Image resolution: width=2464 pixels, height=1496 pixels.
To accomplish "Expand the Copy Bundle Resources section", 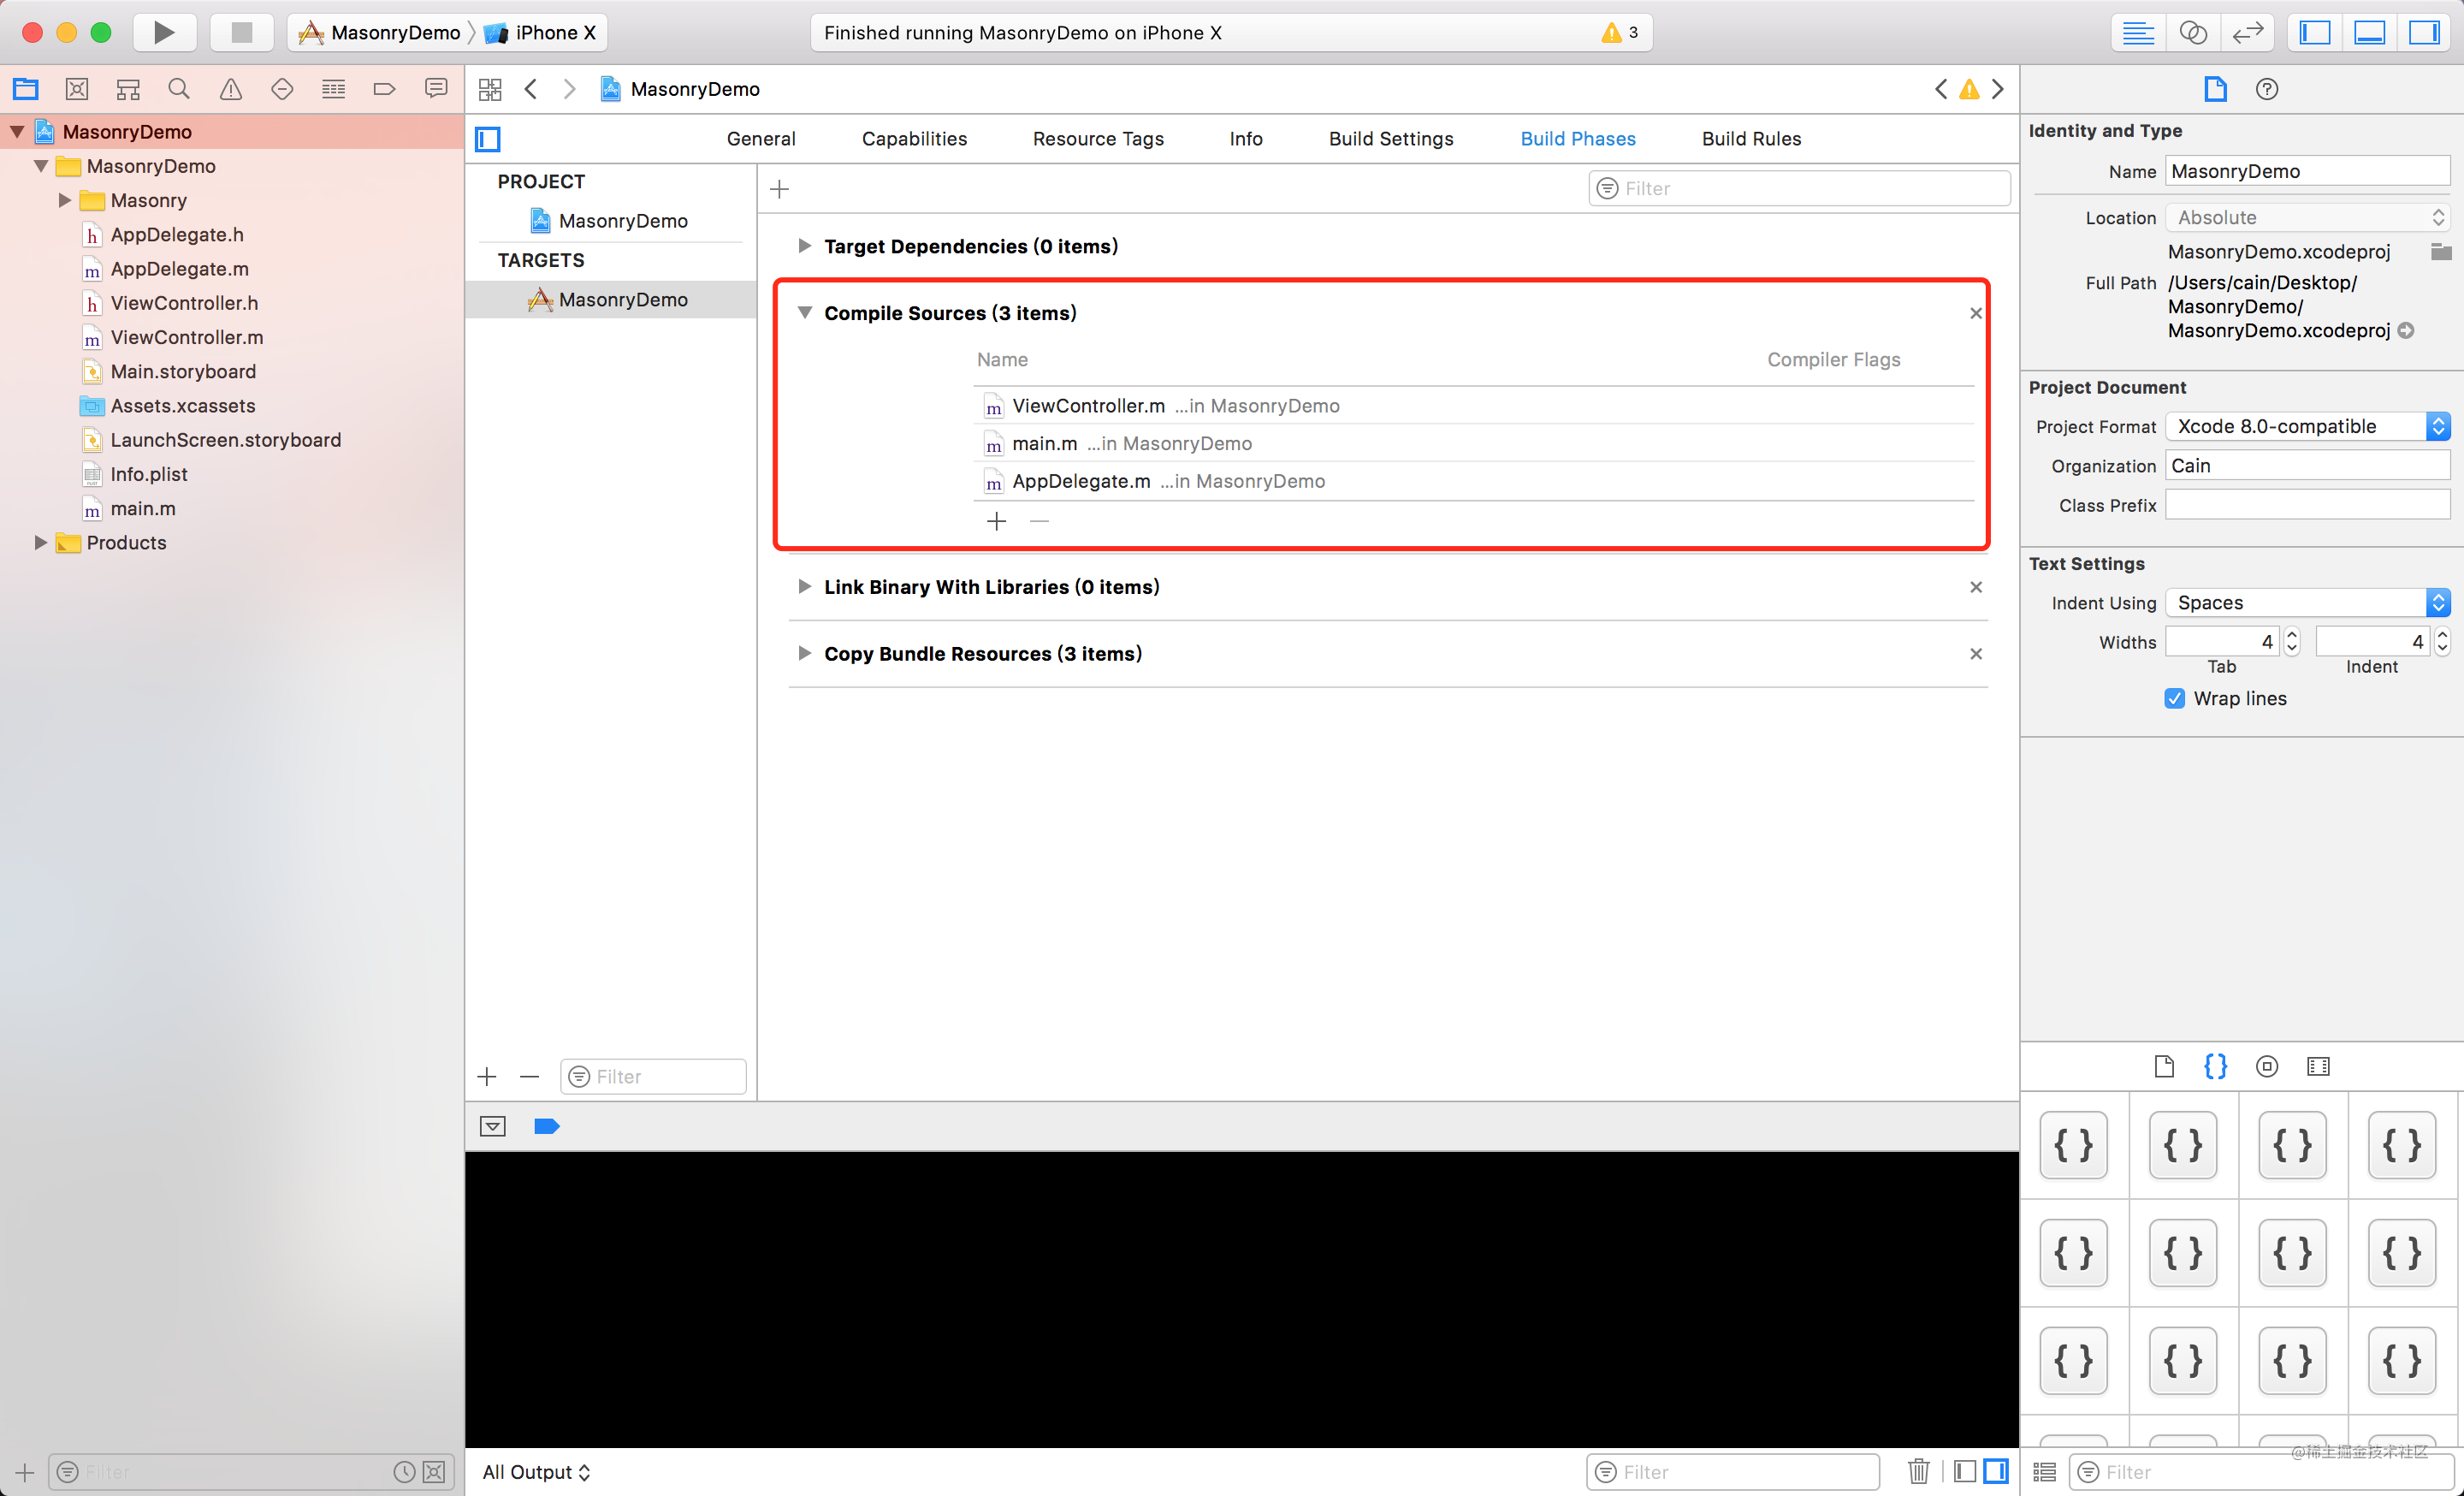I will (803, 653).
